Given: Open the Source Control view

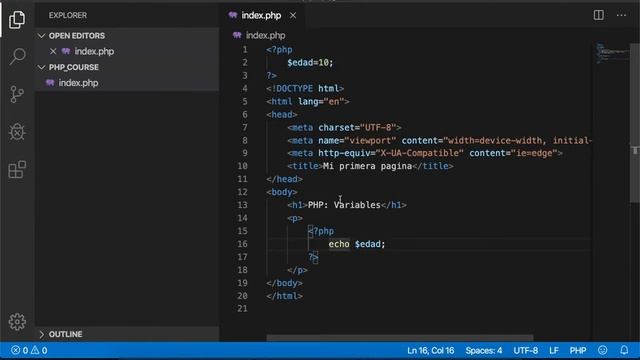Looking at the screenshot, I should (x=17, y=94).
